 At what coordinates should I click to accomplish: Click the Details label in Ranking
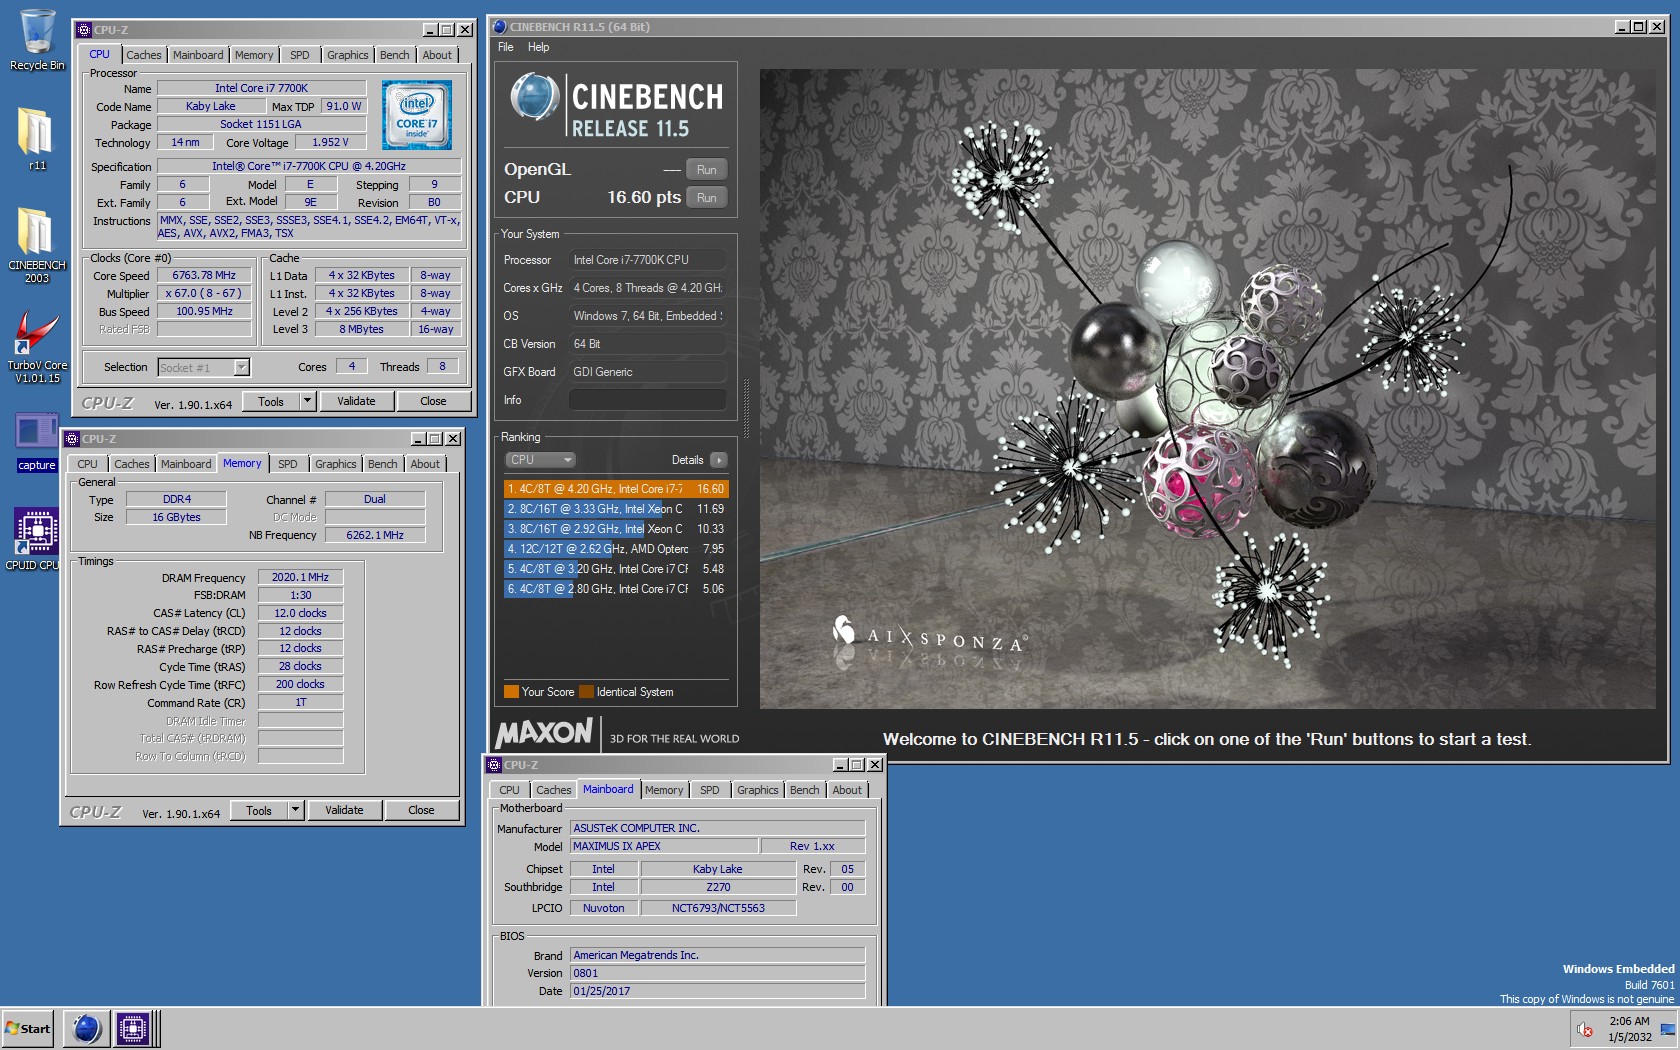click(x=687, y=460)
